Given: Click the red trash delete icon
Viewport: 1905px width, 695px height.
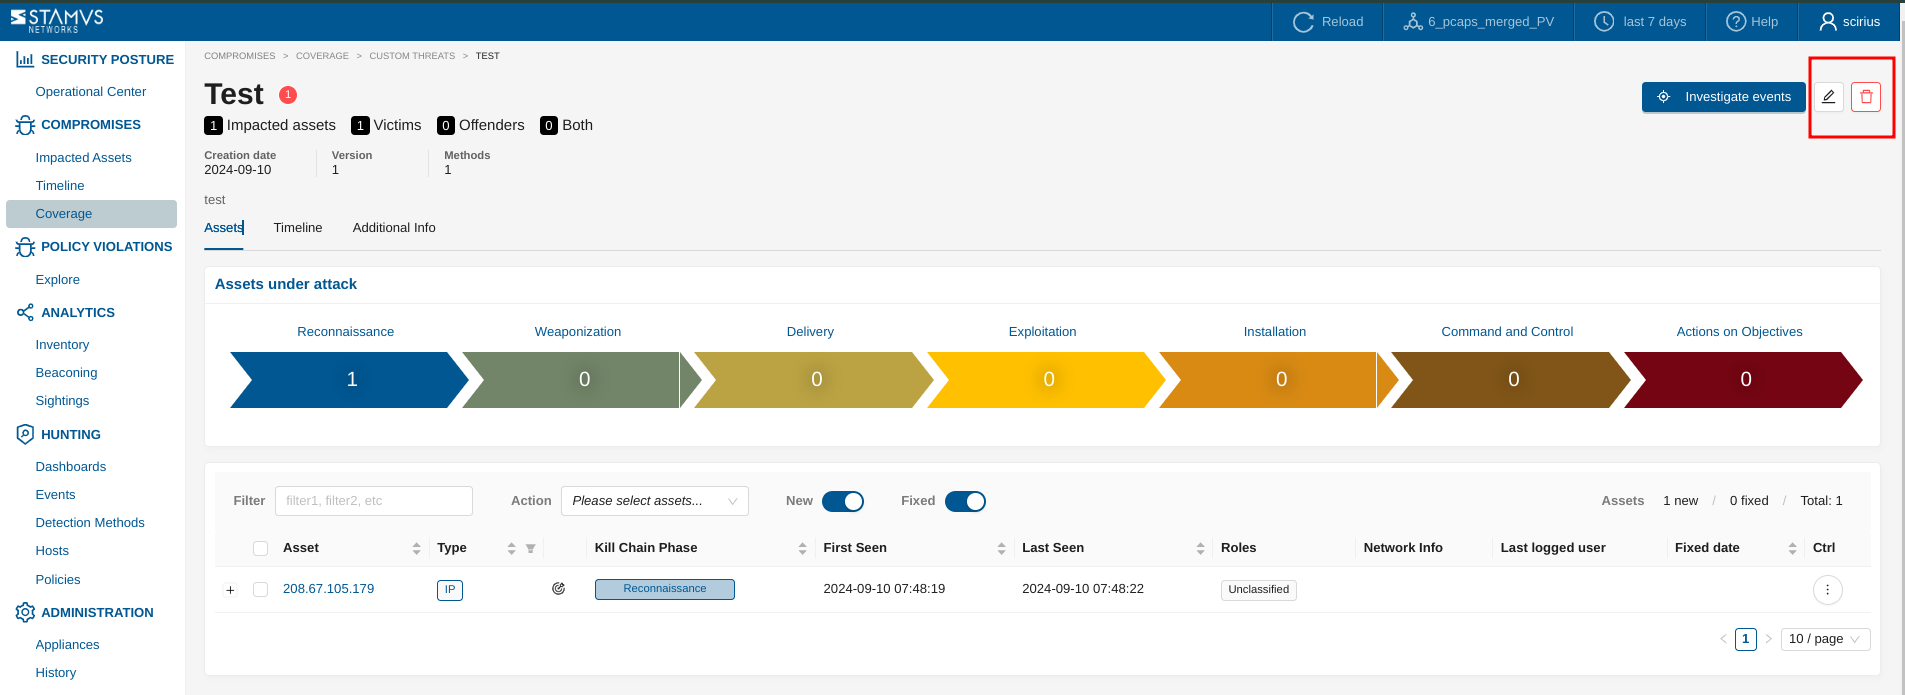Looking at the screenshot, I should click(x=1865, y=97).
